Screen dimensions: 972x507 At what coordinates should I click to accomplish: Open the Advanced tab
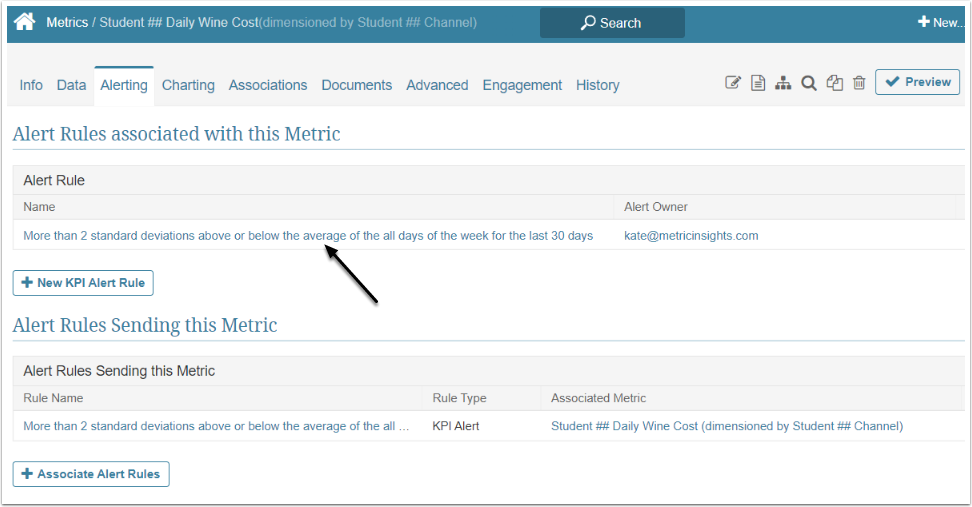[437, 85]
